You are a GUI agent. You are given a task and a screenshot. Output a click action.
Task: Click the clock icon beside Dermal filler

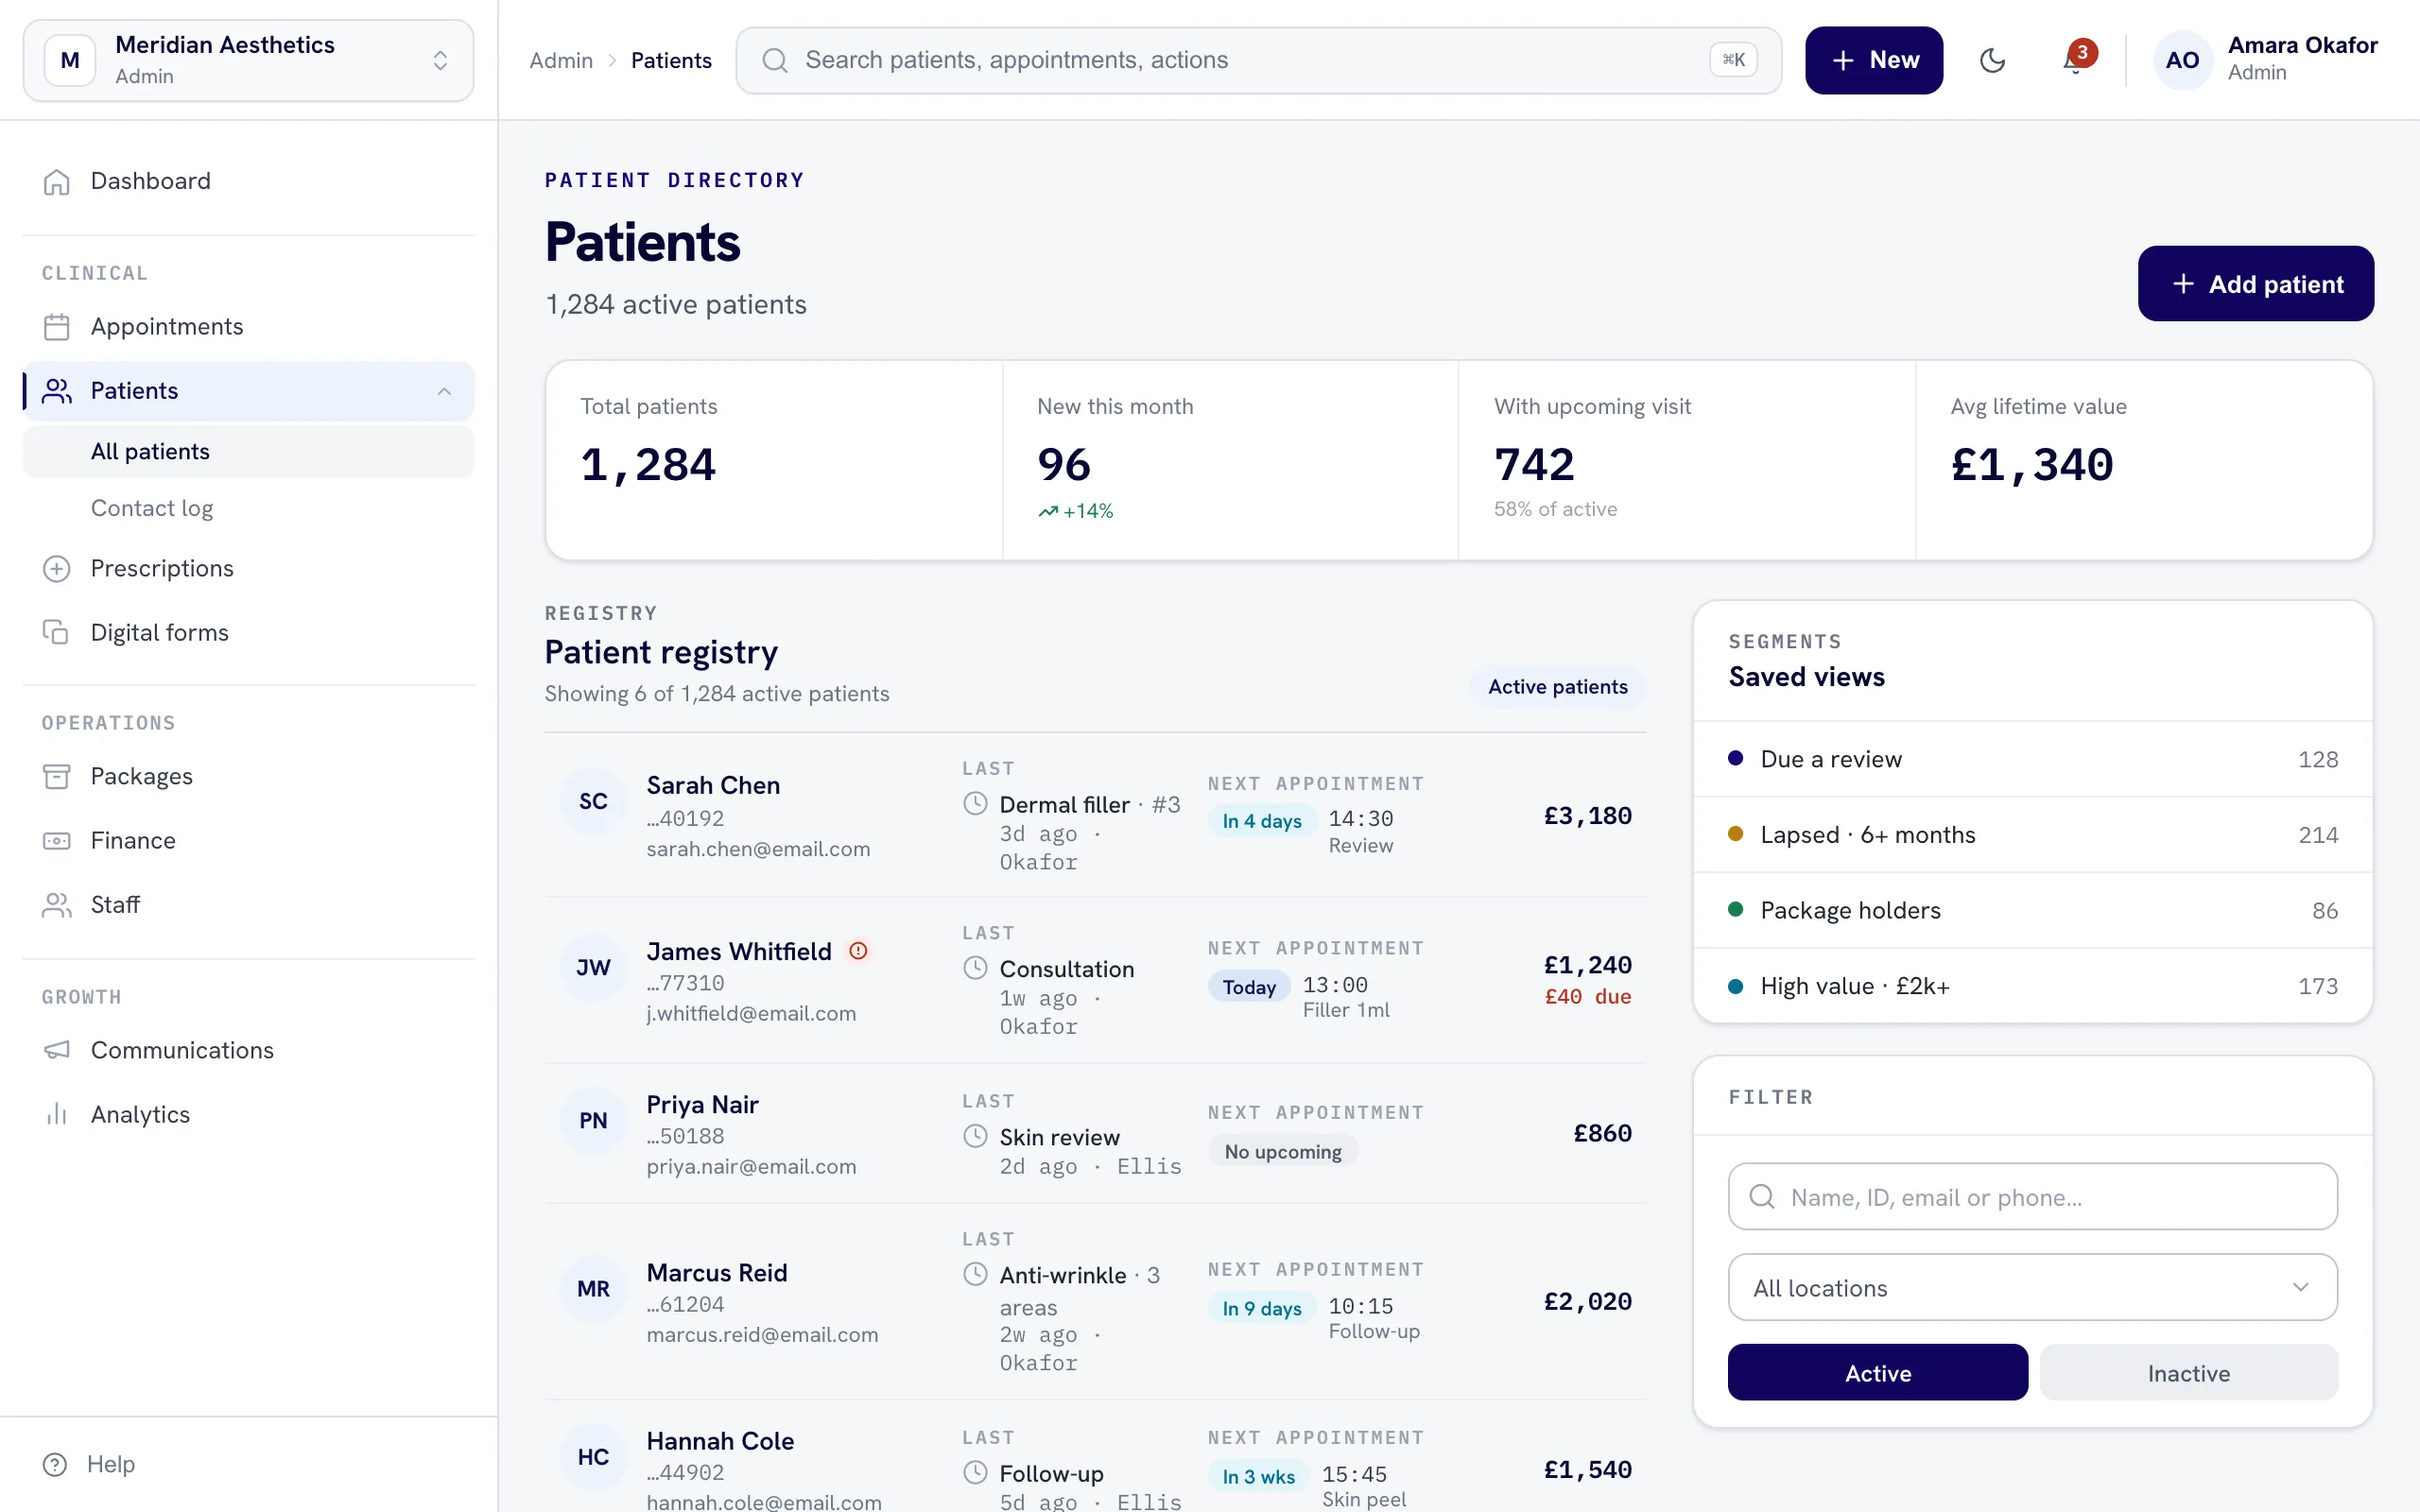click(x=975, y=804)
